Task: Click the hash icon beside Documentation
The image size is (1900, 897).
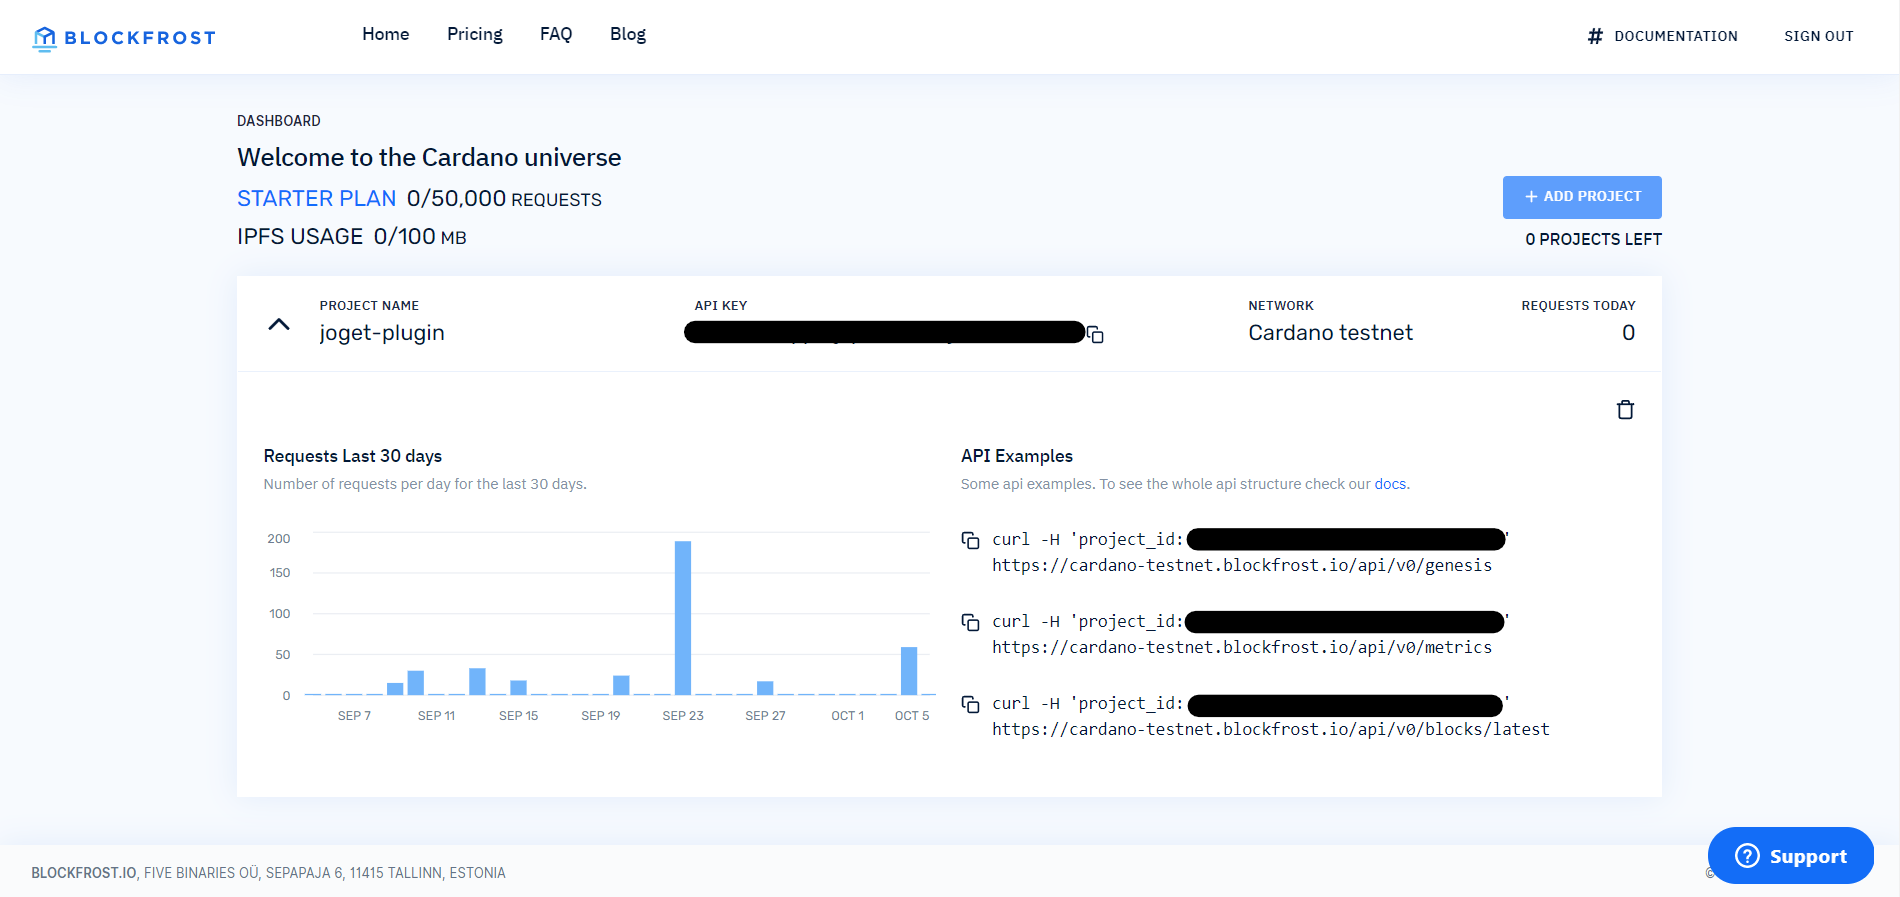Action: pos(1595,36)
